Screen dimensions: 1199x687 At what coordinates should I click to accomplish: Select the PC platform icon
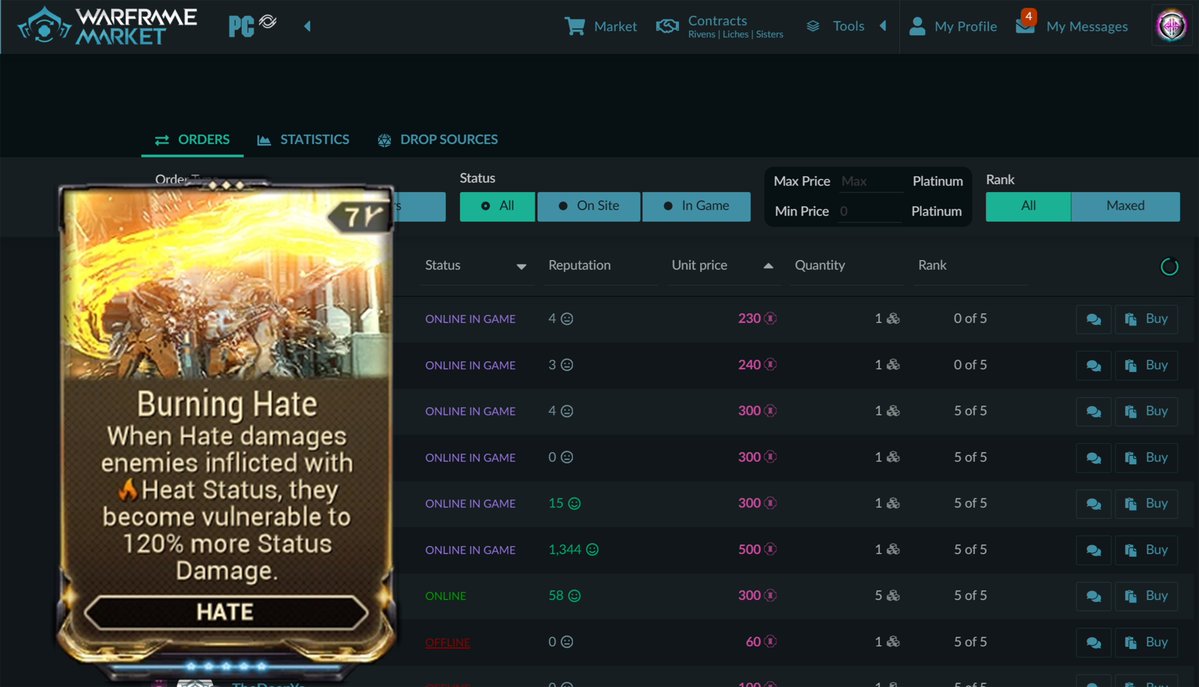[241, 26]
